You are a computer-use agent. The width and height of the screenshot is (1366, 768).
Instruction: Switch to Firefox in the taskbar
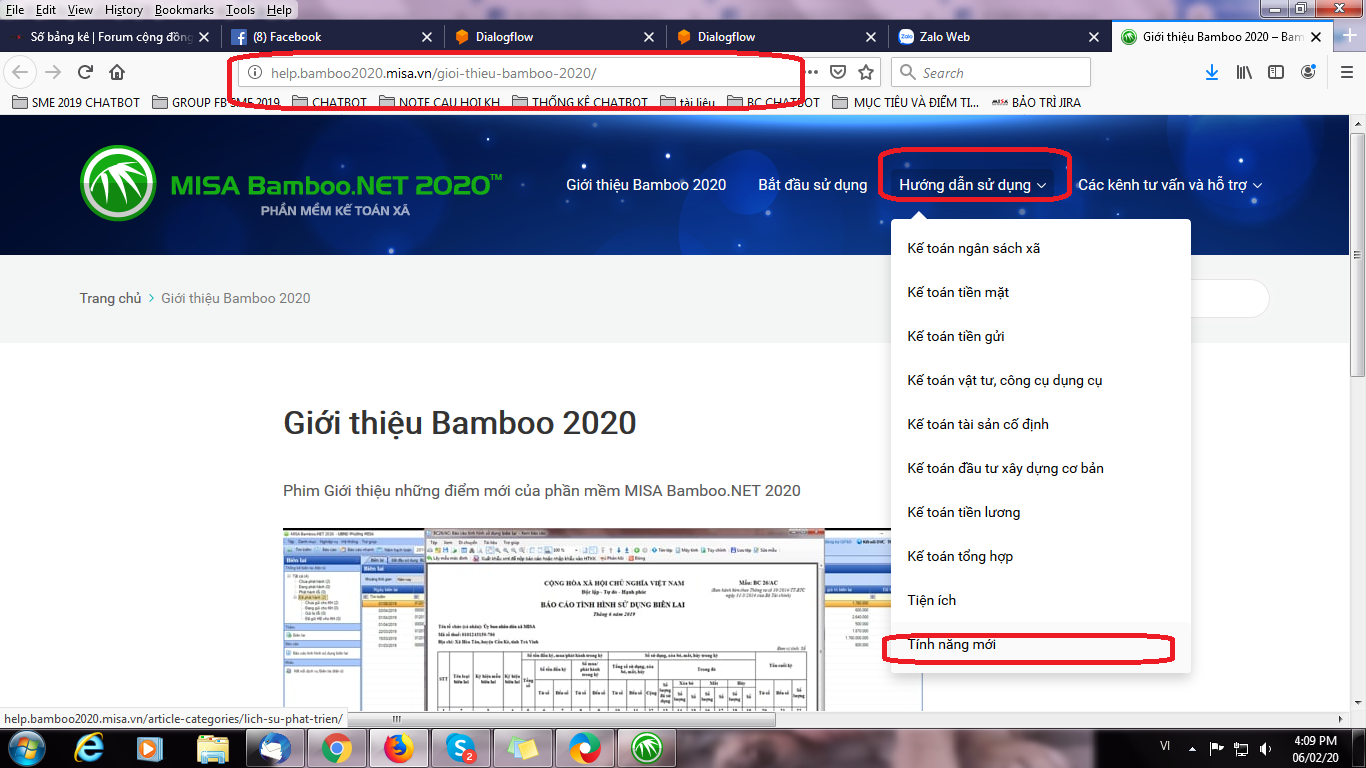[398, 747]
